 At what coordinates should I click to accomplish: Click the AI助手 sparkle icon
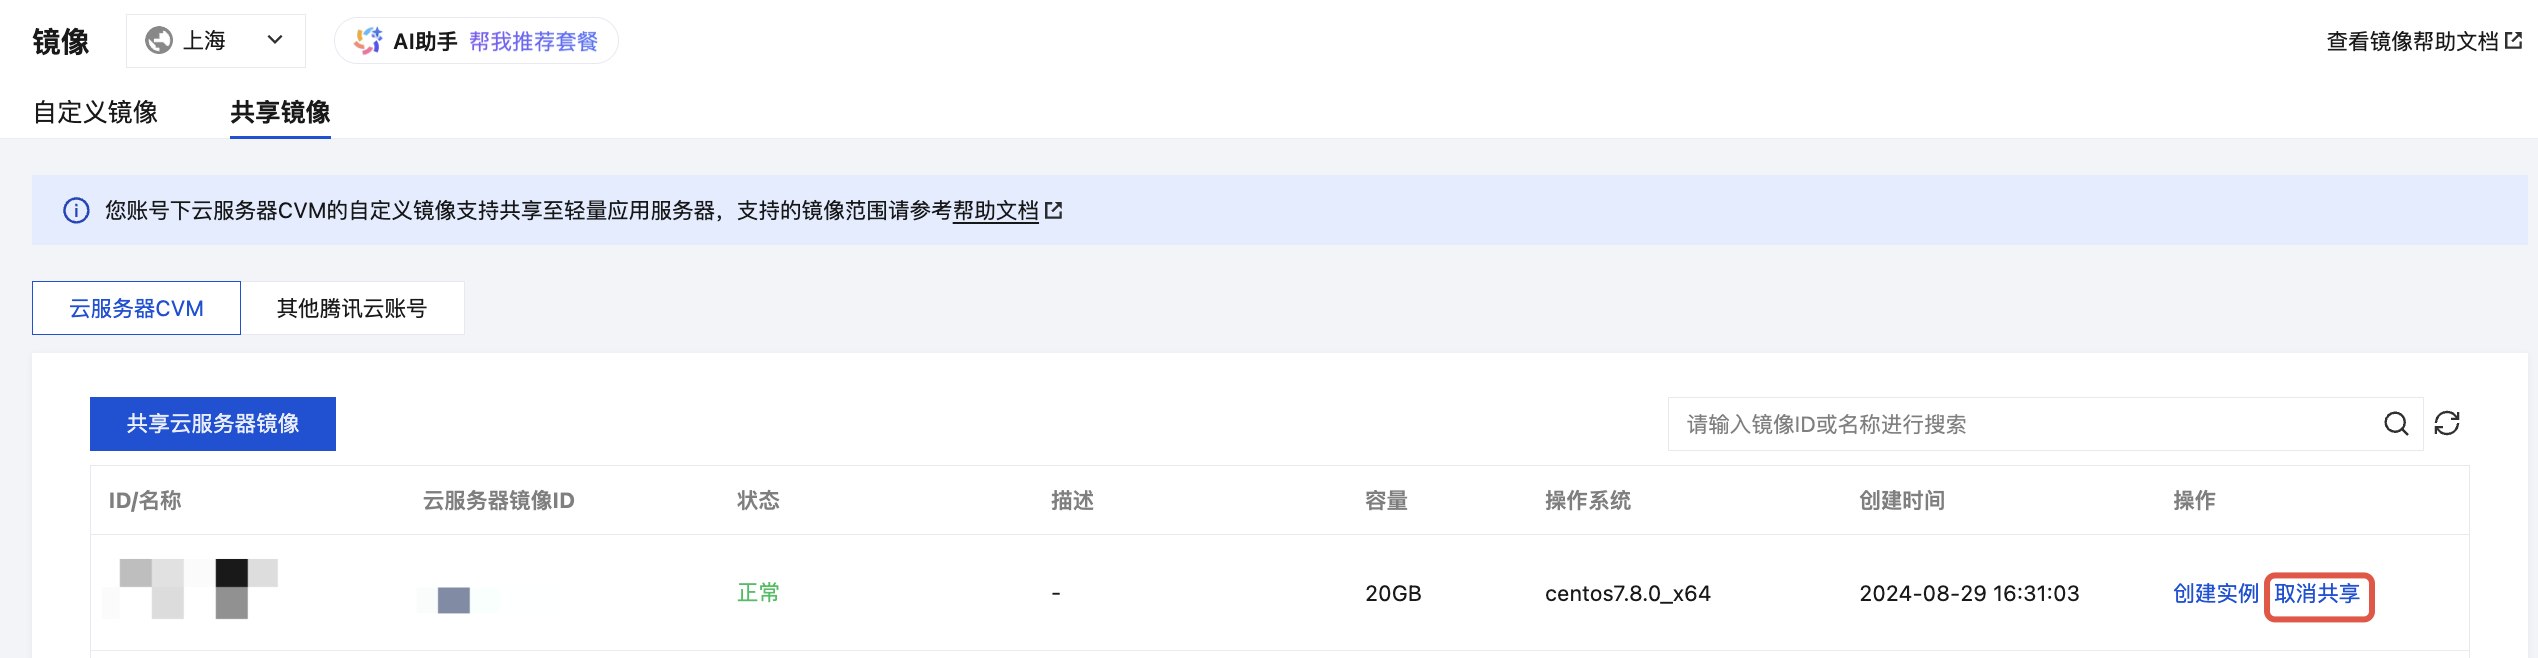[x=368, y=41]
